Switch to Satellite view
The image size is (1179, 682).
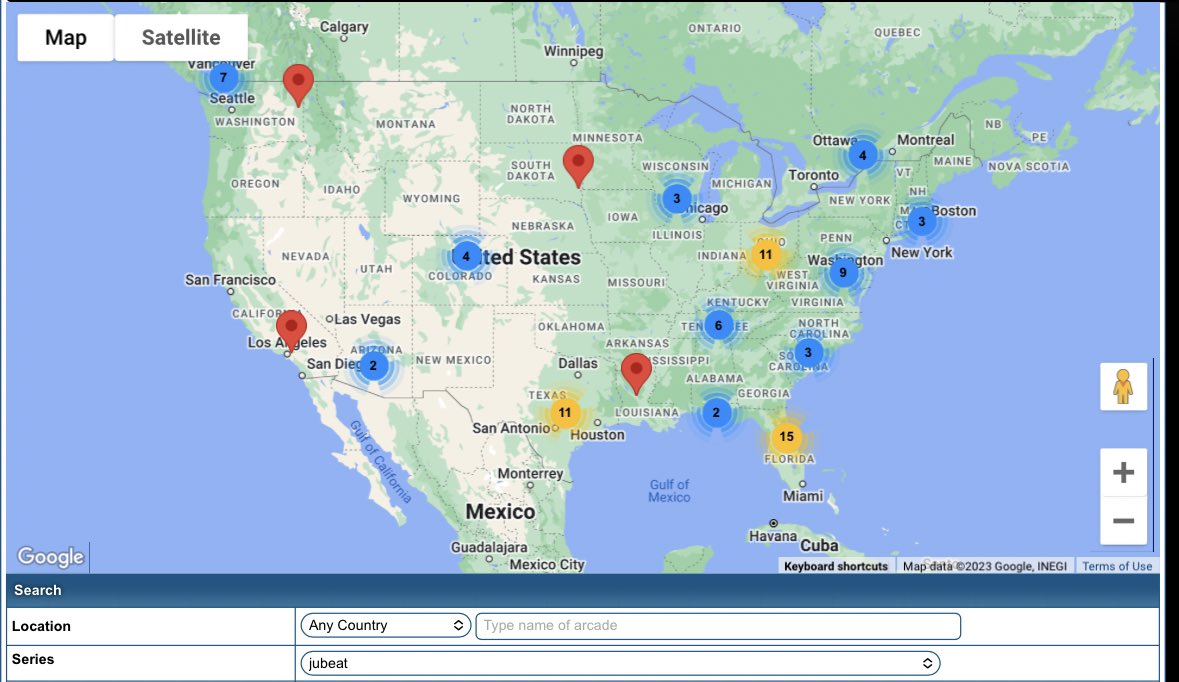181,38
